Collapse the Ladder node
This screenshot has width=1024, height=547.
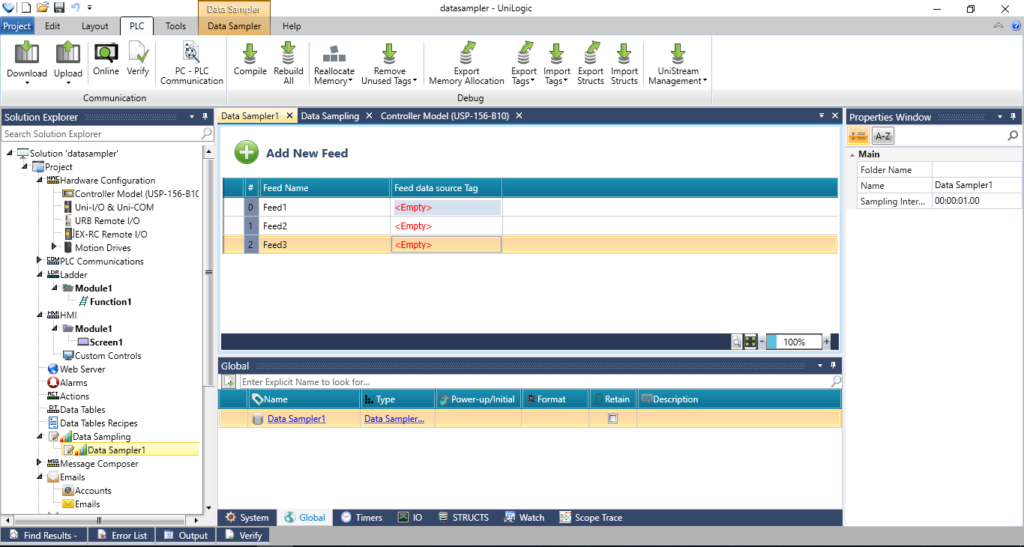tap(39, 275)
